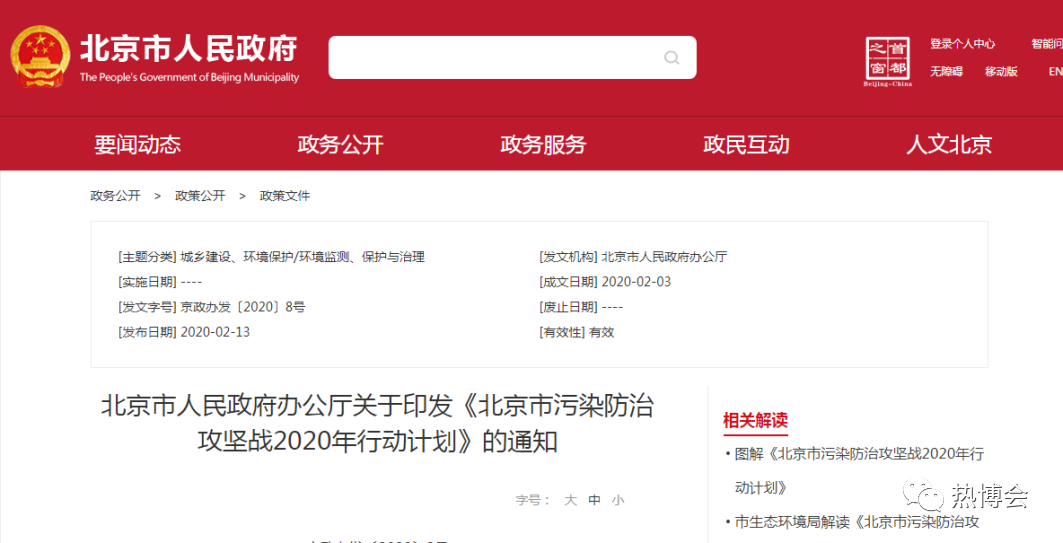Select the small font size 小
This screenshot has width=1063, height=543.
[x=618, y=500]
